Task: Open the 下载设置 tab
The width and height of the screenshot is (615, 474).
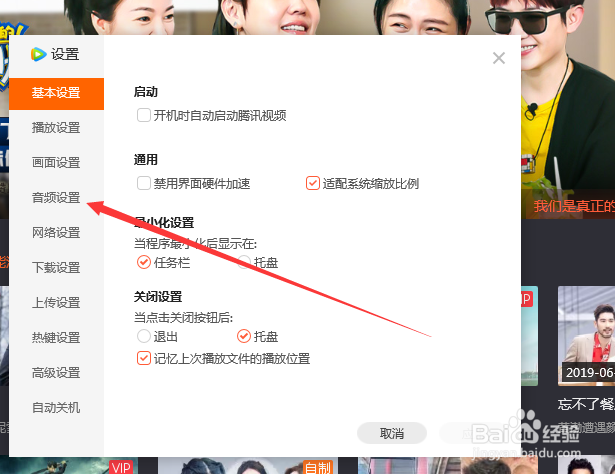Action: (56, 268)
